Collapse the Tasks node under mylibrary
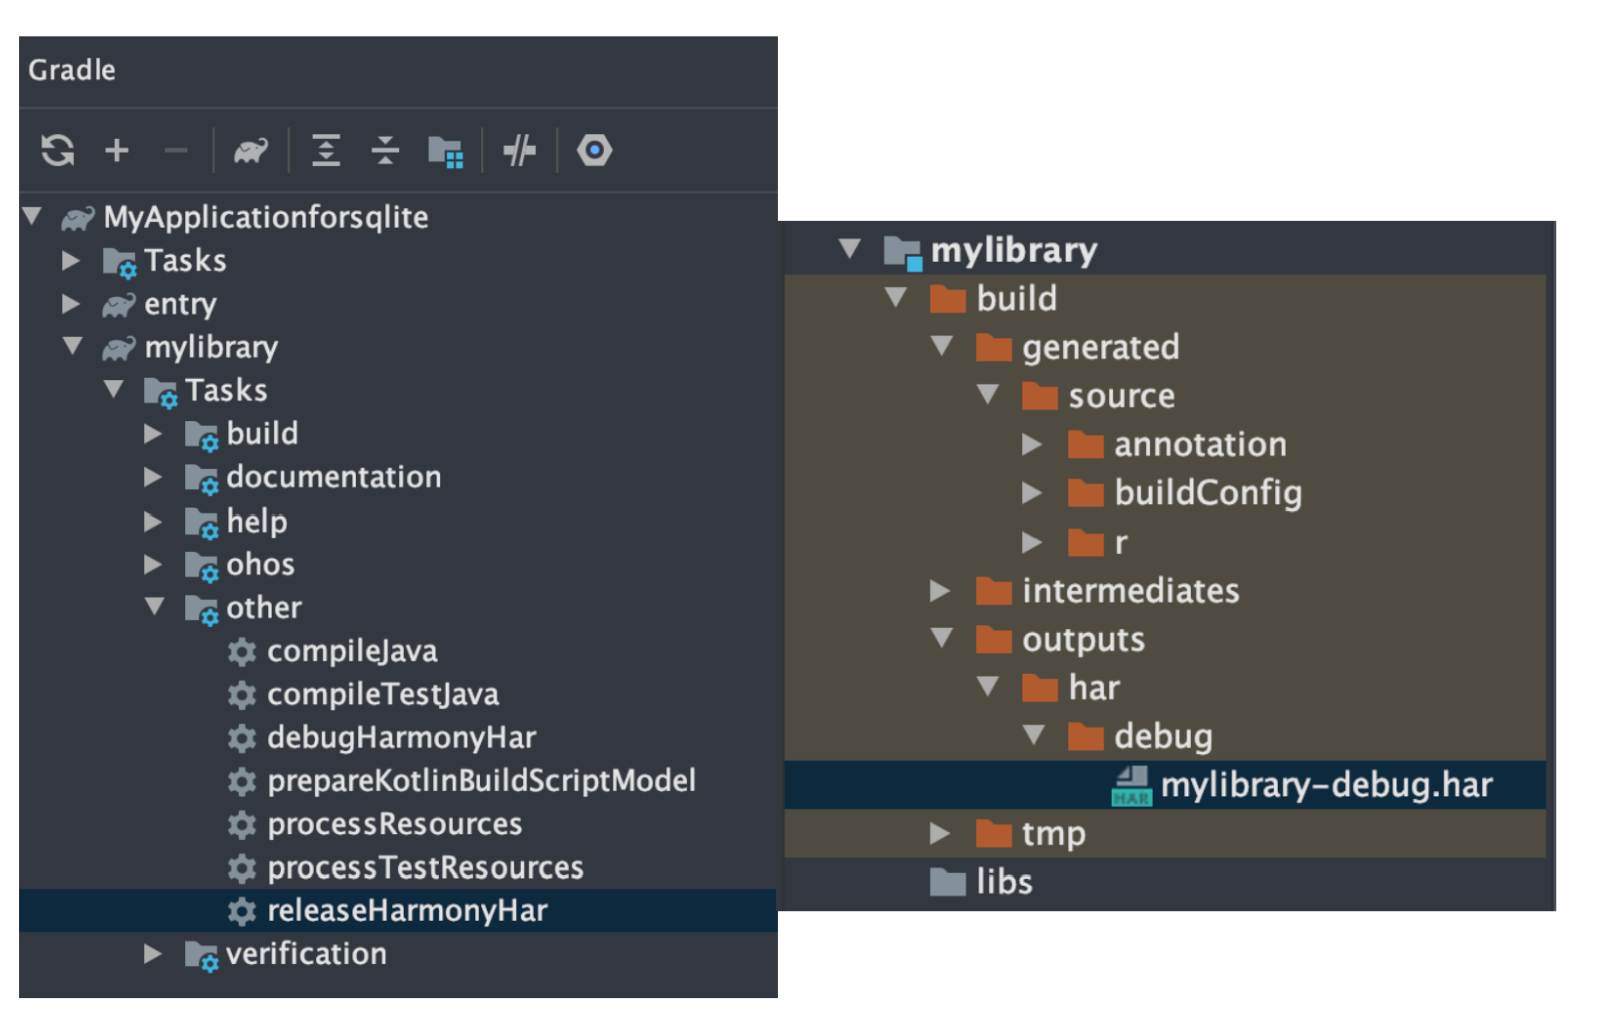 point(114,388)
